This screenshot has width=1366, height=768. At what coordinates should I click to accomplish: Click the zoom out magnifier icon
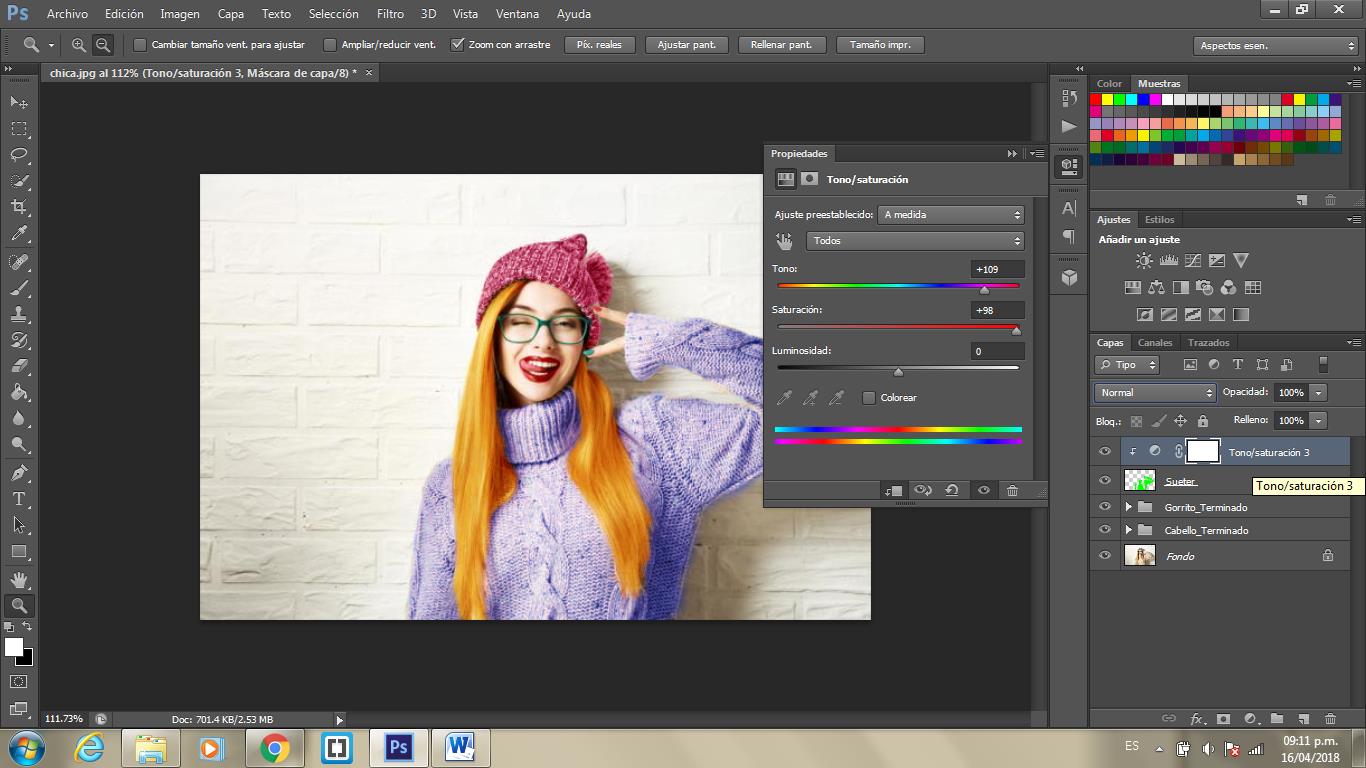tap(102, 45)
